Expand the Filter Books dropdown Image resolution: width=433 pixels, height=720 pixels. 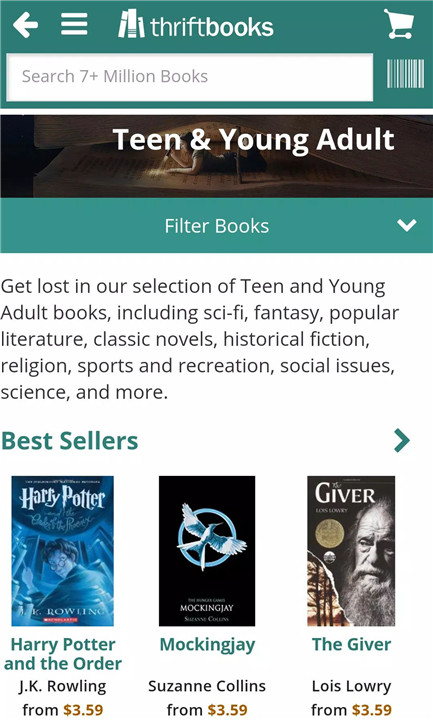coord(217,225)
